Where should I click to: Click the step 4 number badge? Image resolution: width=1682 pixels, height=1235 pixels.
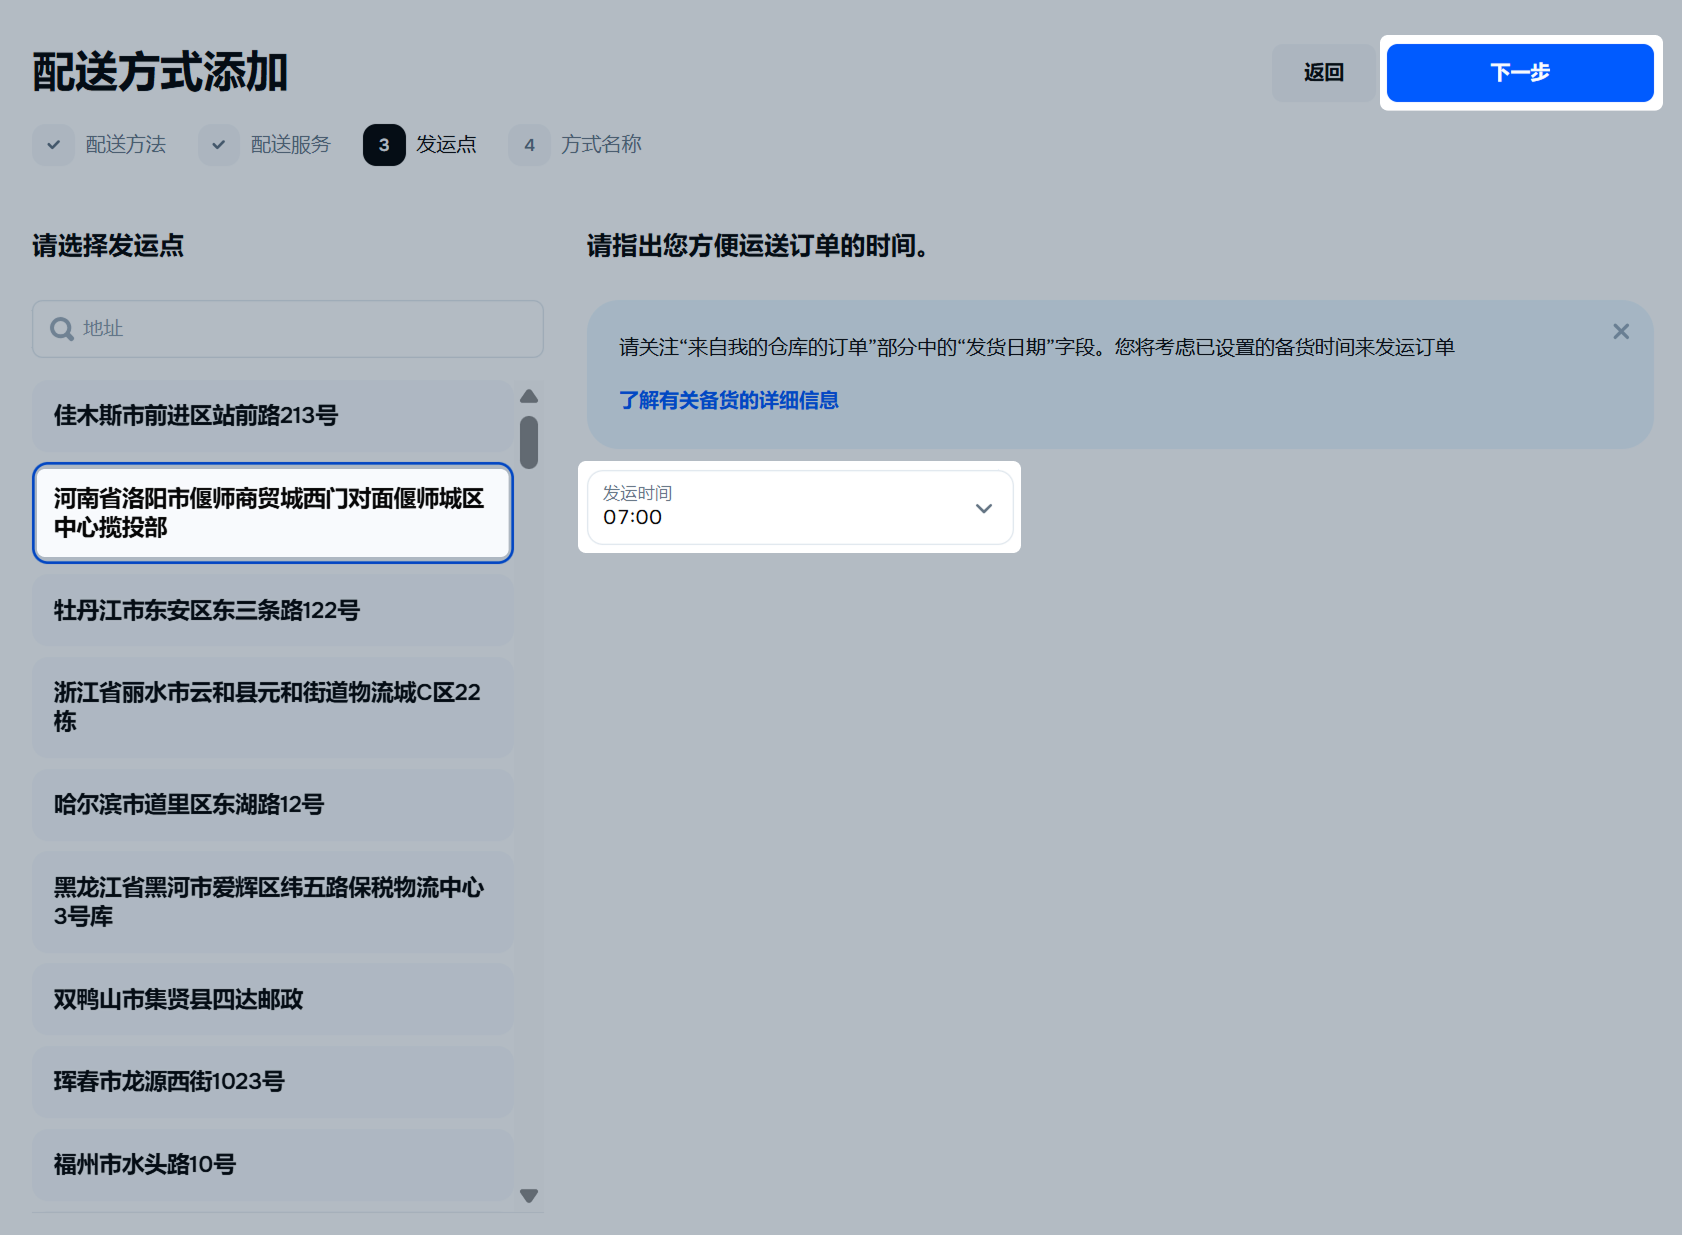(529, 145)
